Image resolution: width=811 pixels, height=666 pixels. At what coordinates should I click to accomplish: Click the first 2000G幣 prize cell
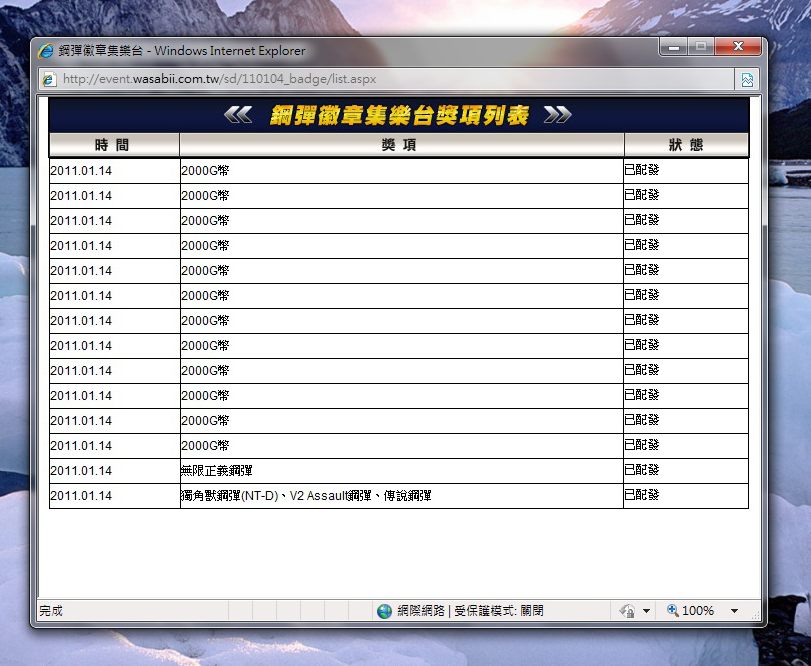tap(402, 171)
